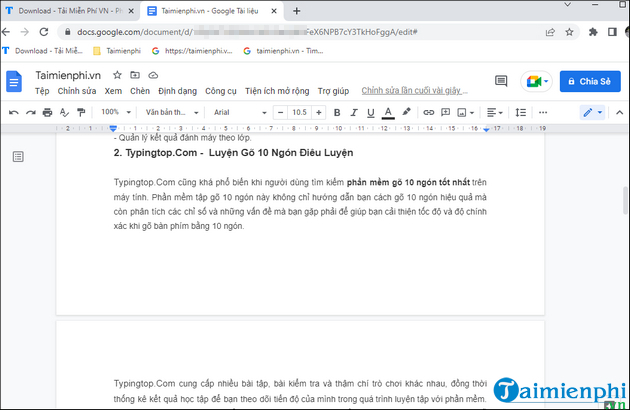Go to Google Docs home icon
Image resolution: width=630 pixels, height=410 pixels.
tap(14, 82)
